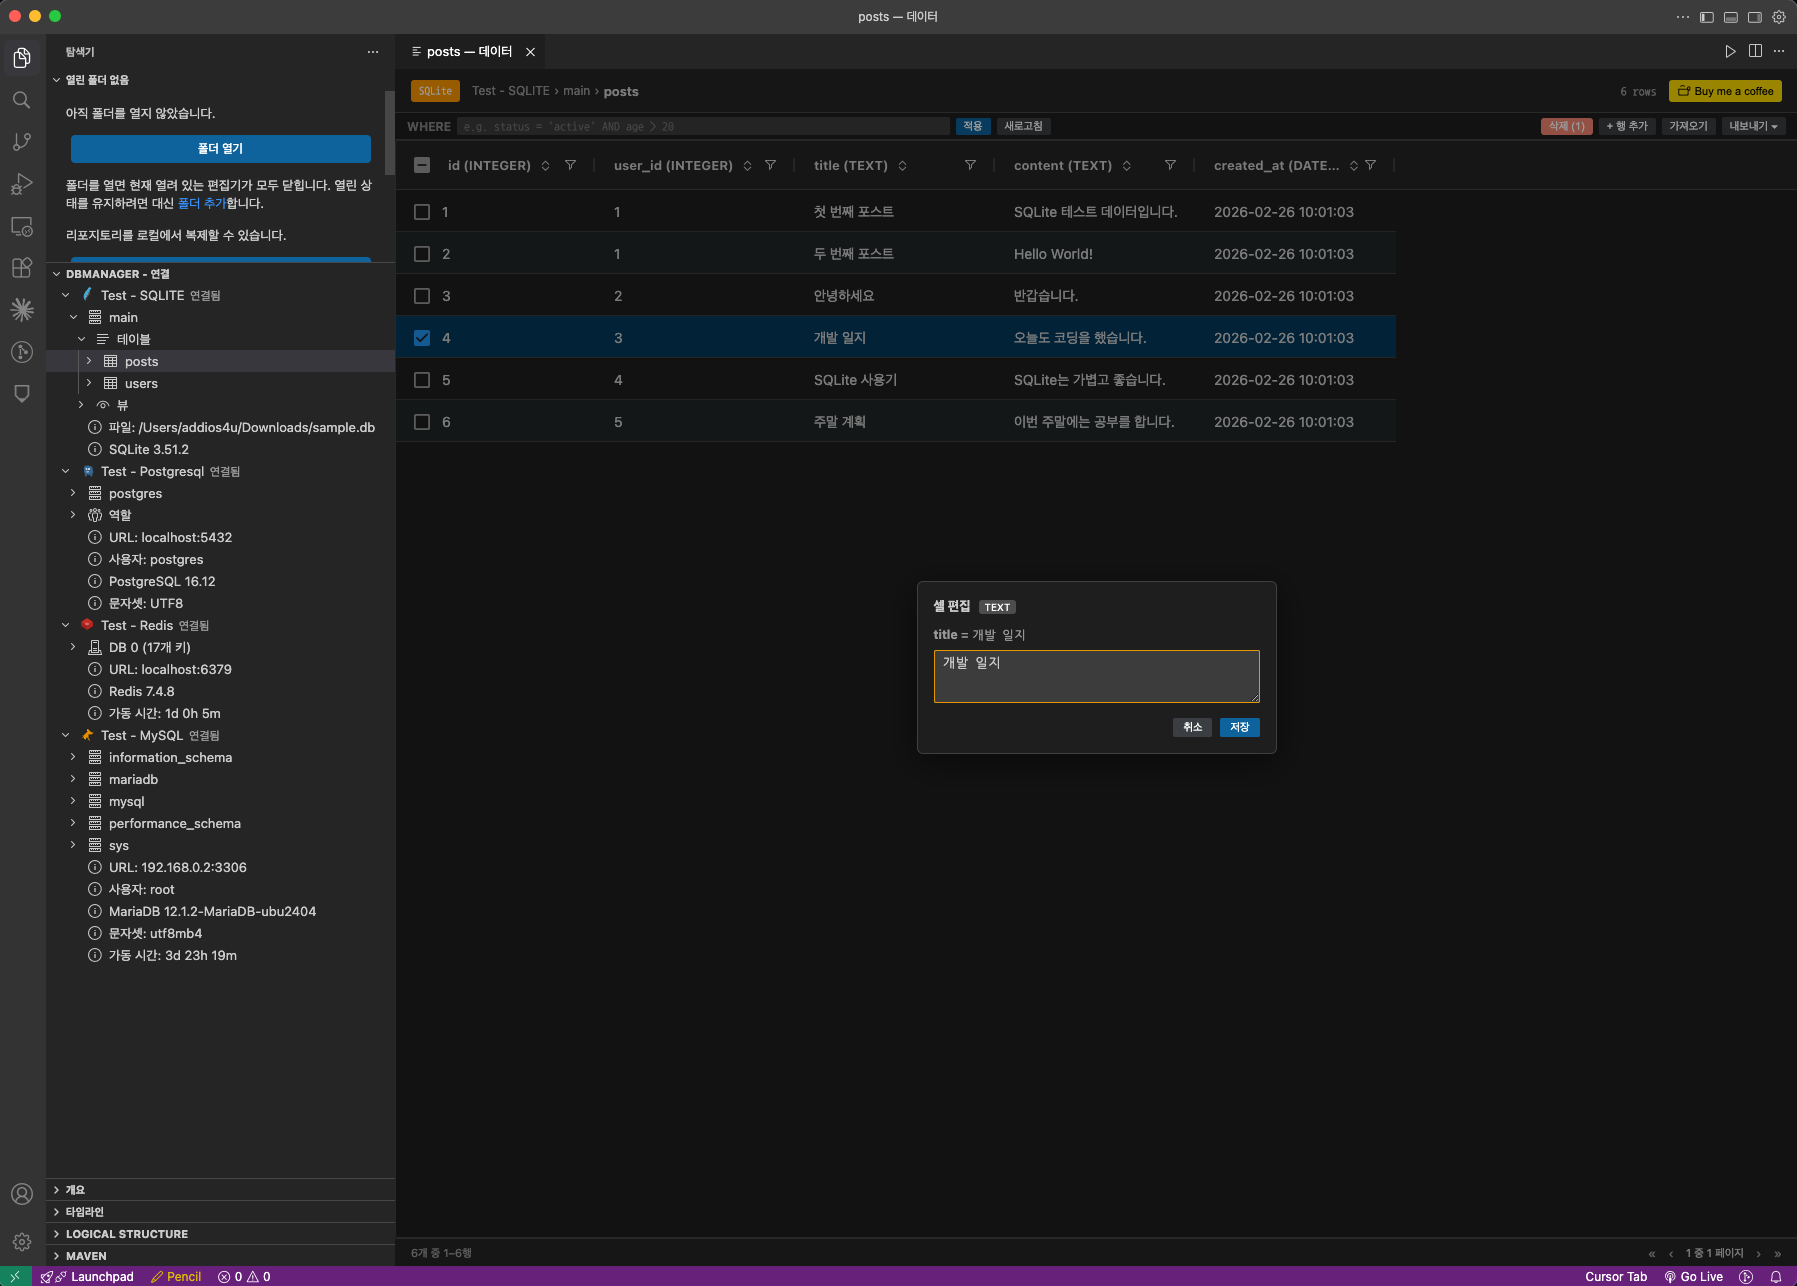Open the 내보내기 export dropdown
Screen dimensions: 1797x1286
coord(1752,126)
